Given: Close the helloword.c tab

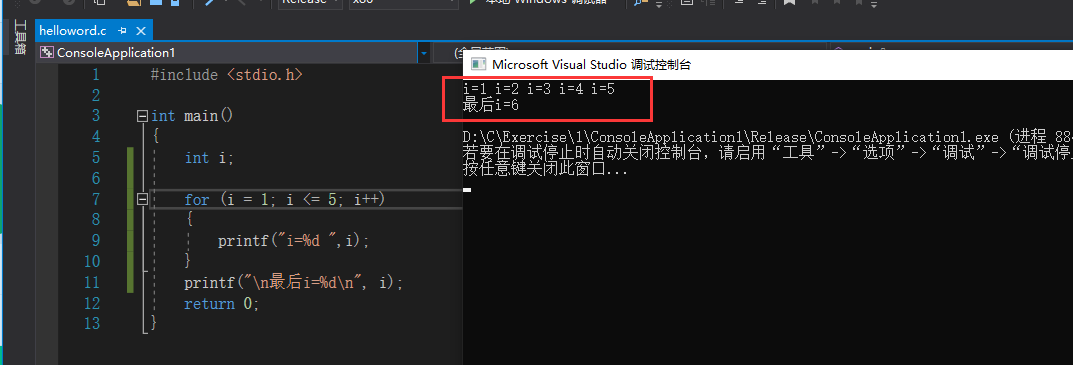Looking at the screenshot, I should [140, 31].
